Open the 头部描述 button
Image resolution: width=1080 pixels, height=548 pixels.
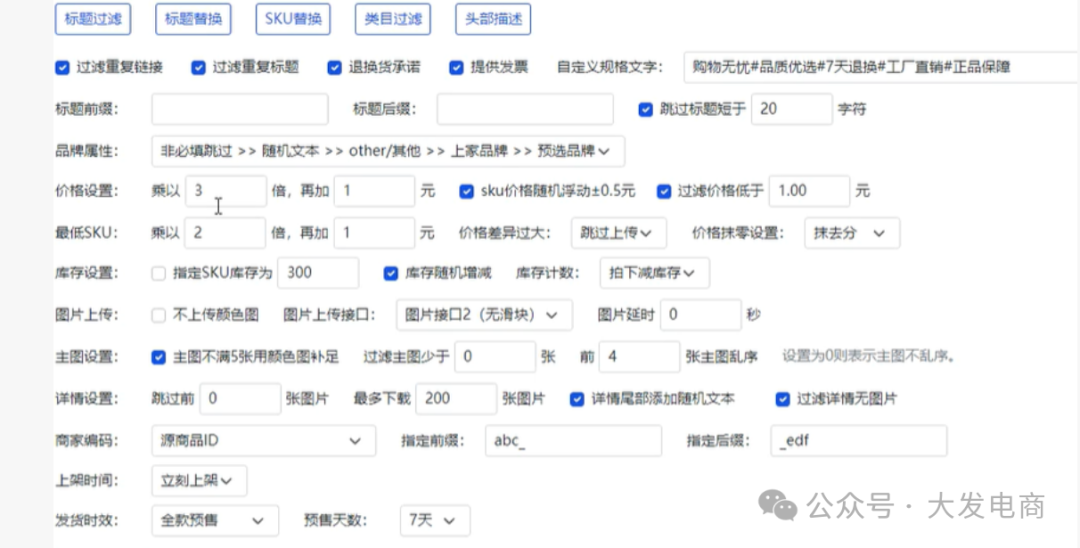click(x=493, y=19)
